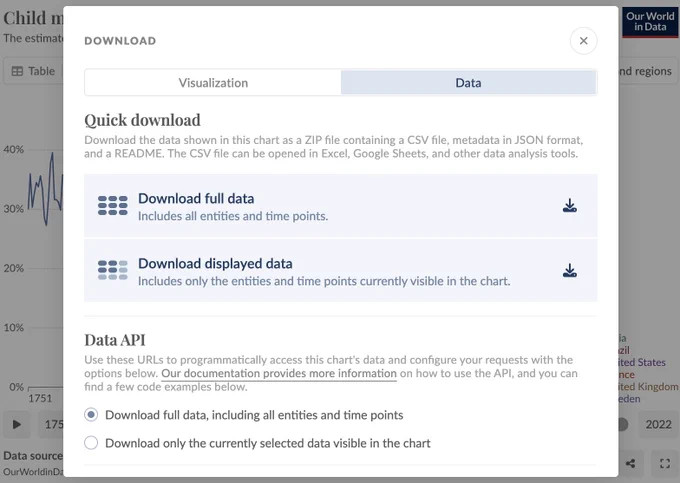Click the table grid icon beside Table
The width and height of the screenshot is (680, 483).
[17, 71]
